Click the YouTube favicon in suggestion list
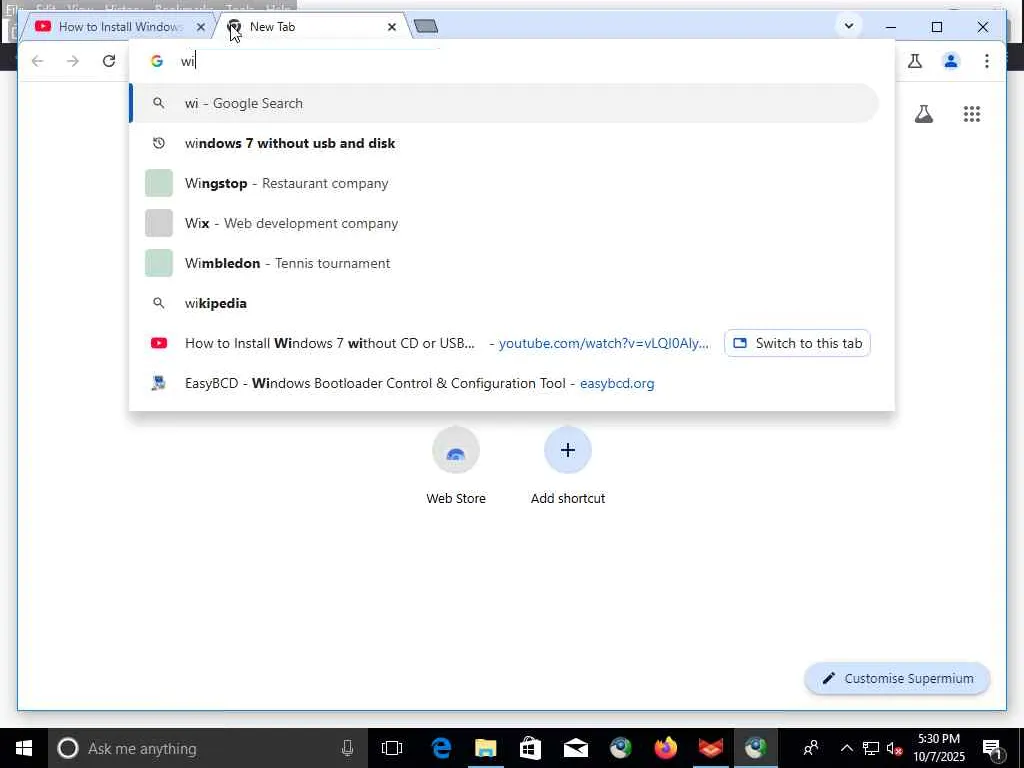Screen dimensions: 1024x768 tap(159, 343)
